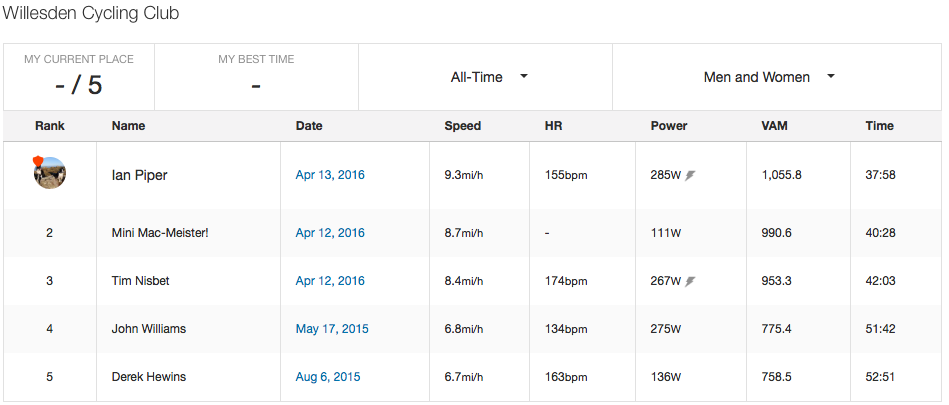
Task: Click the name Ian Piper
Action: pyautogui.click(x=139, y=176)
